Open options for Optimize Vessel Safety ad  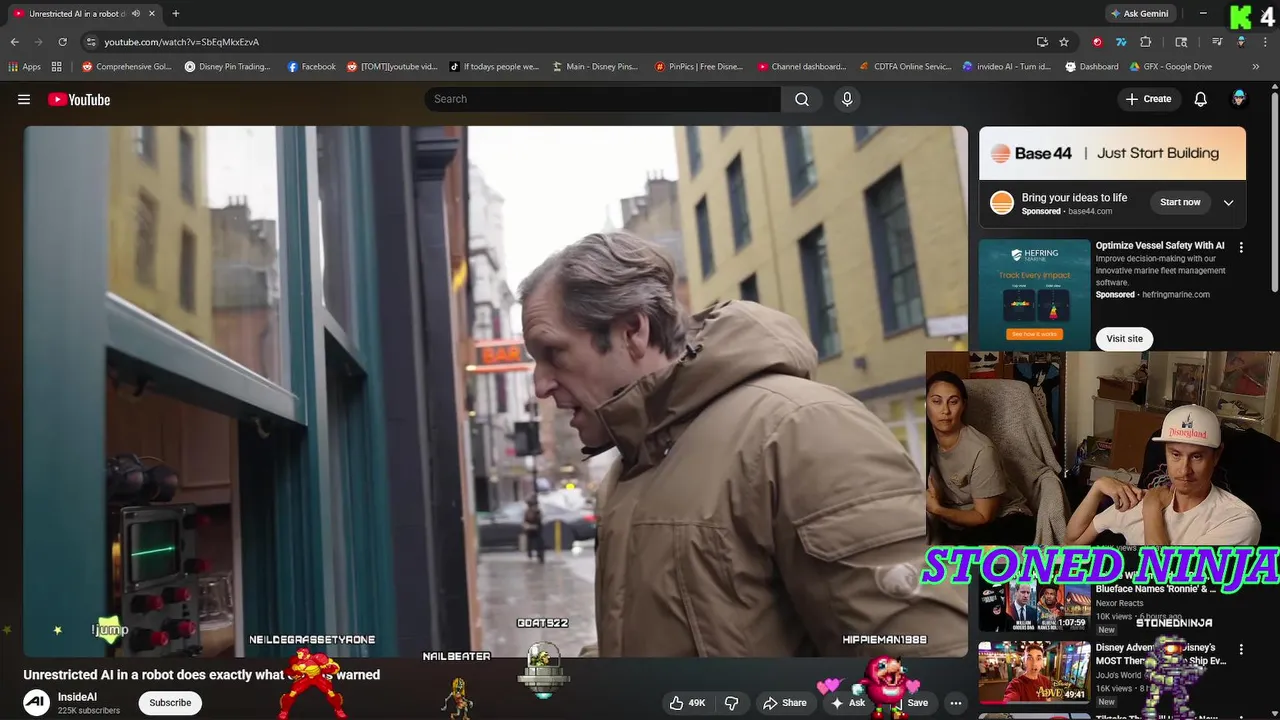click(1241, 247)
